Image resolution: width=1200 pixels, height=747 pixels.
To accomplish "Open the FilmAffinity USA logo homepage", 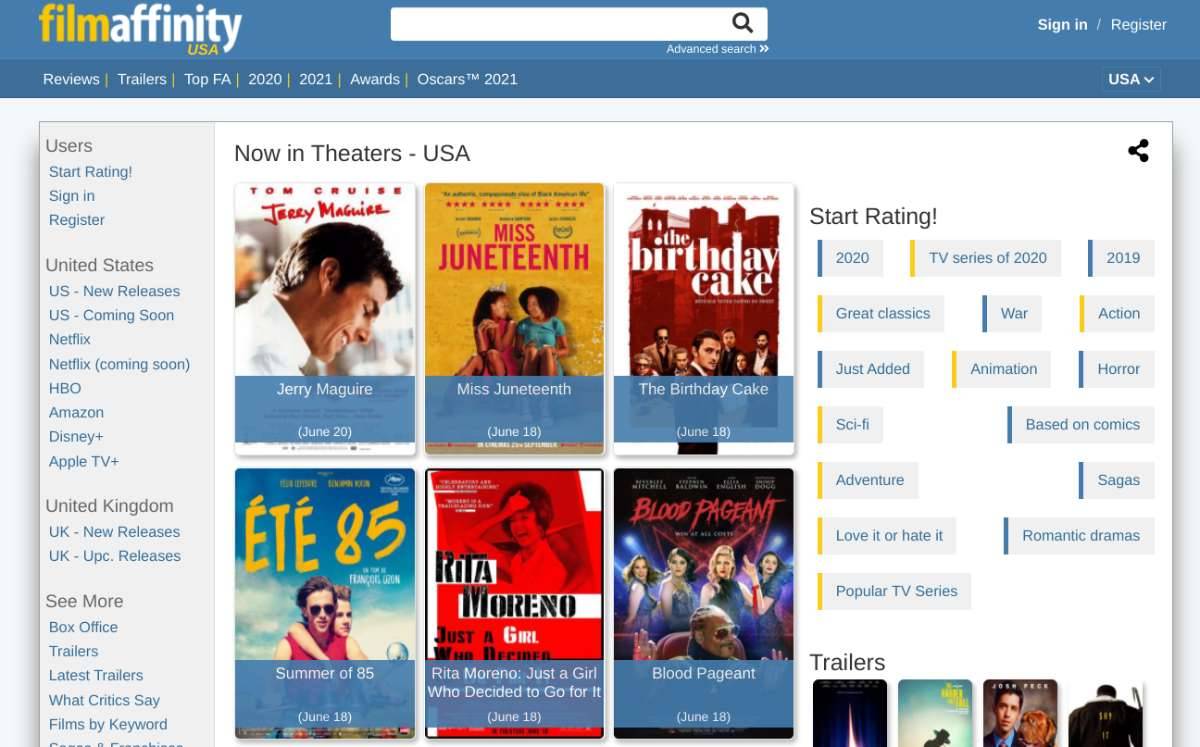I will click(140, 29).
